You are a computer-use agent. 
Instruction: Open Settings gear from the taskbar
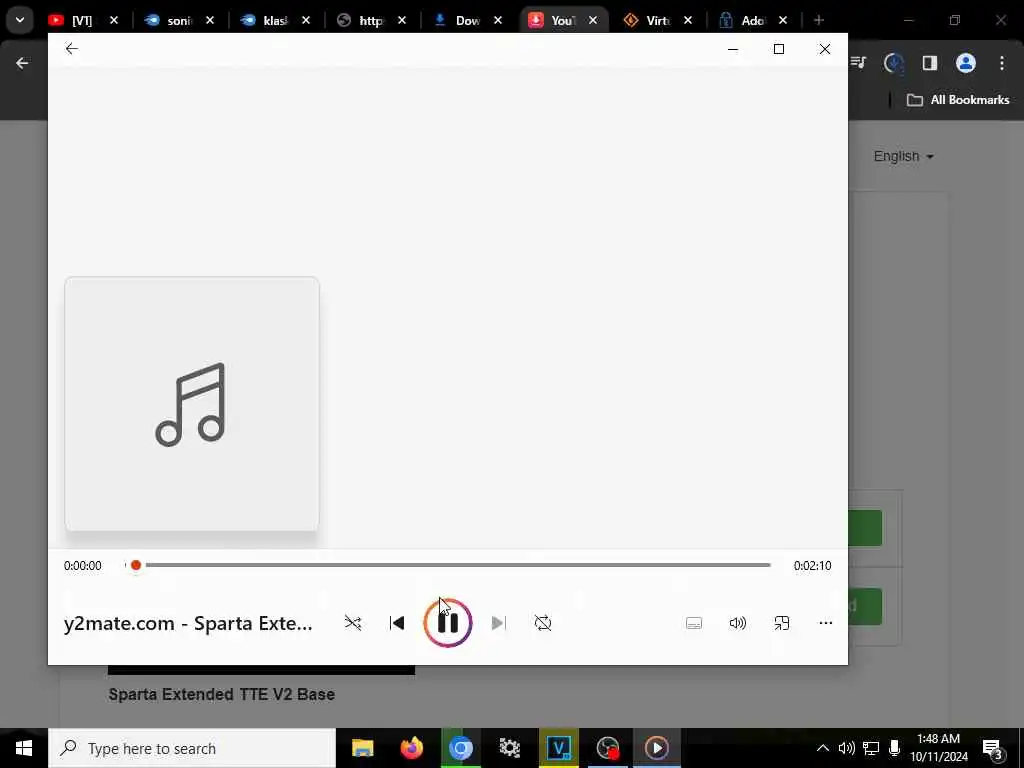(x=509, y=748)
